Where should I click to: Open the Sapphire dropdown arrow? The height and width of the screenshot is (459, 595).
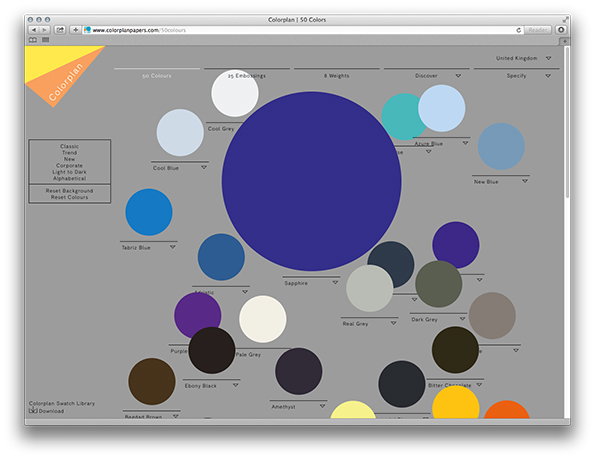click(x=335, y=283)
